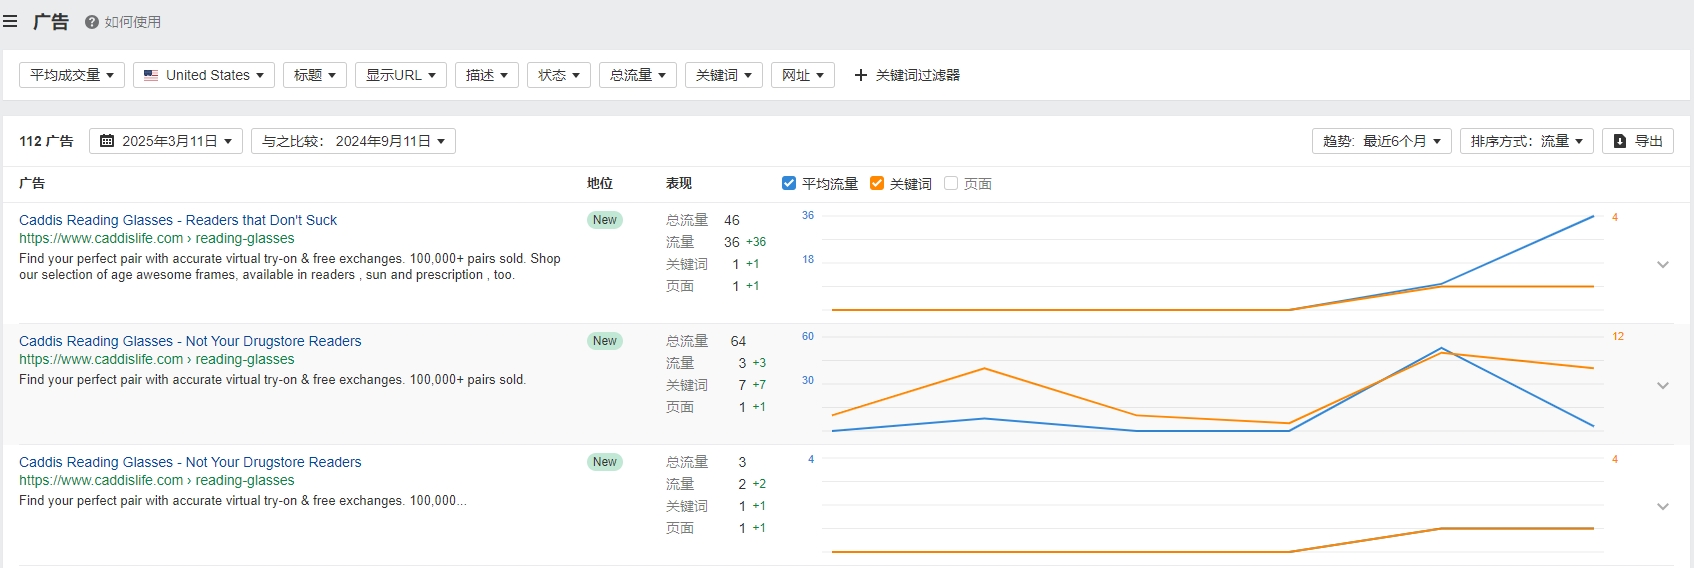Open the 排序方式 流量 dropdown
Image resolution: width=1694 pixels, height=568 pixels.
[1527, 141]
